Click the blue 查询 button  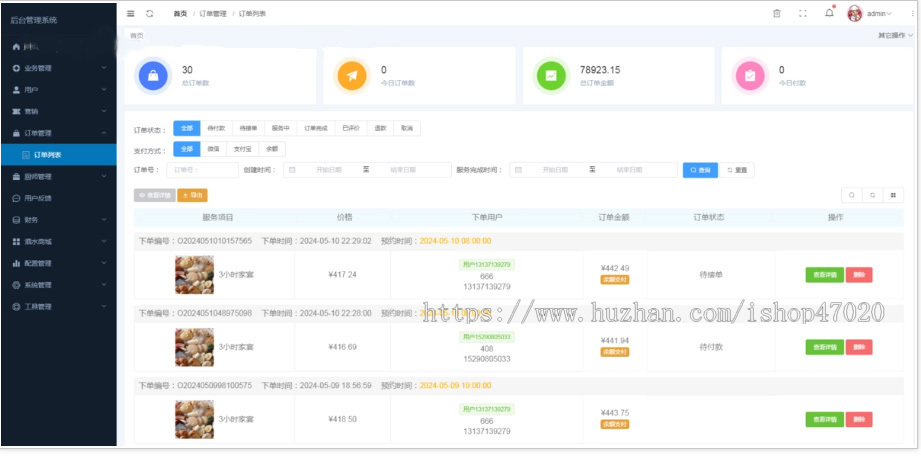coord(700,170)
